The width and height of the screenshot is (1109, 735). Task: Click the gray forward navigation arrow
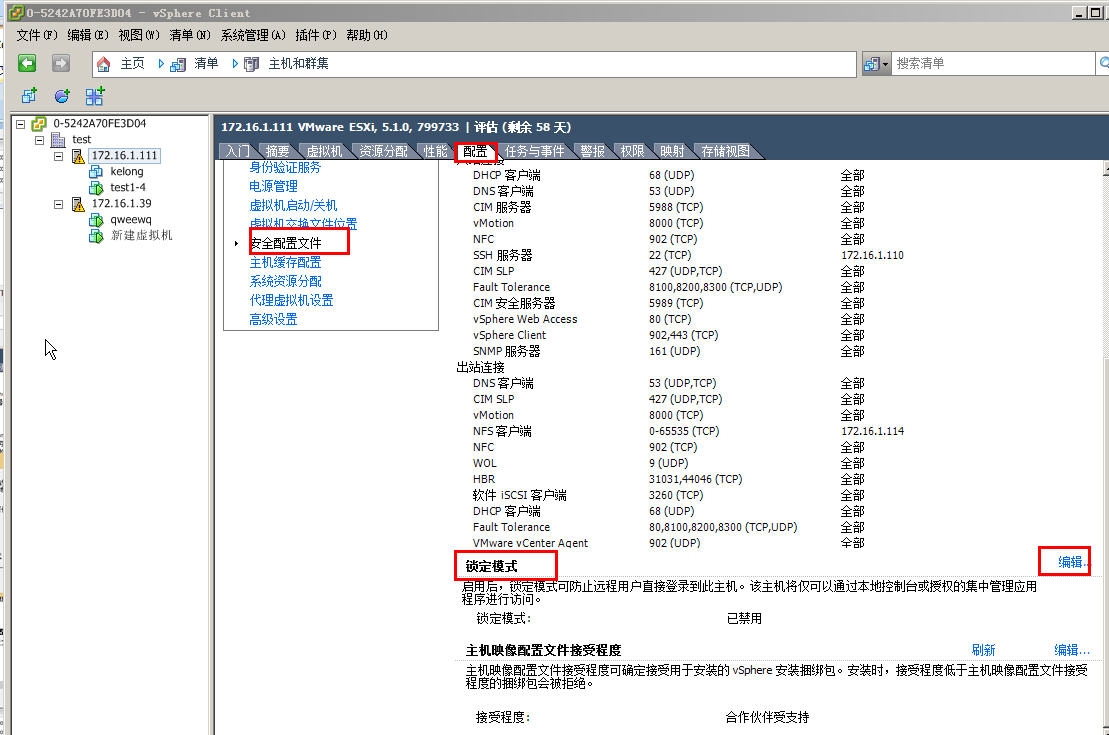click(61, 64)
